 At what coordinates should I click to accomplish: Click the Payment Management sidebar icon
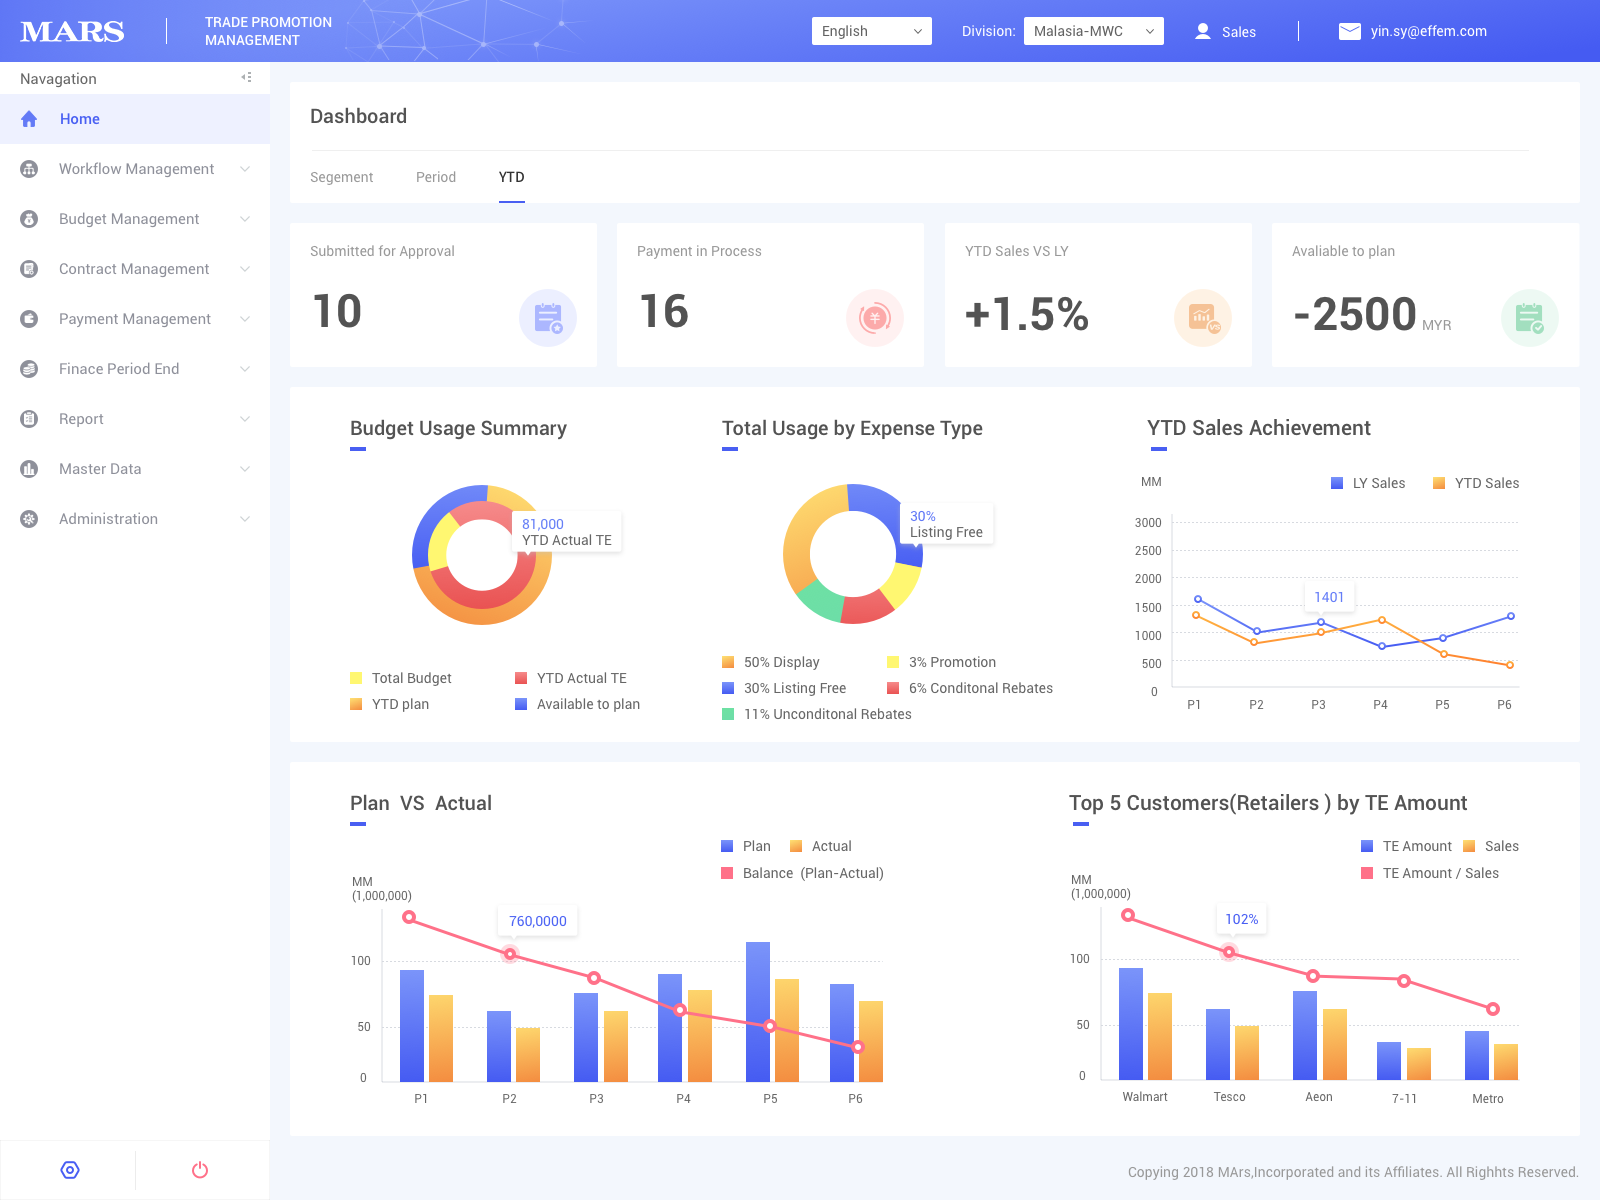[x=29, y=319]
